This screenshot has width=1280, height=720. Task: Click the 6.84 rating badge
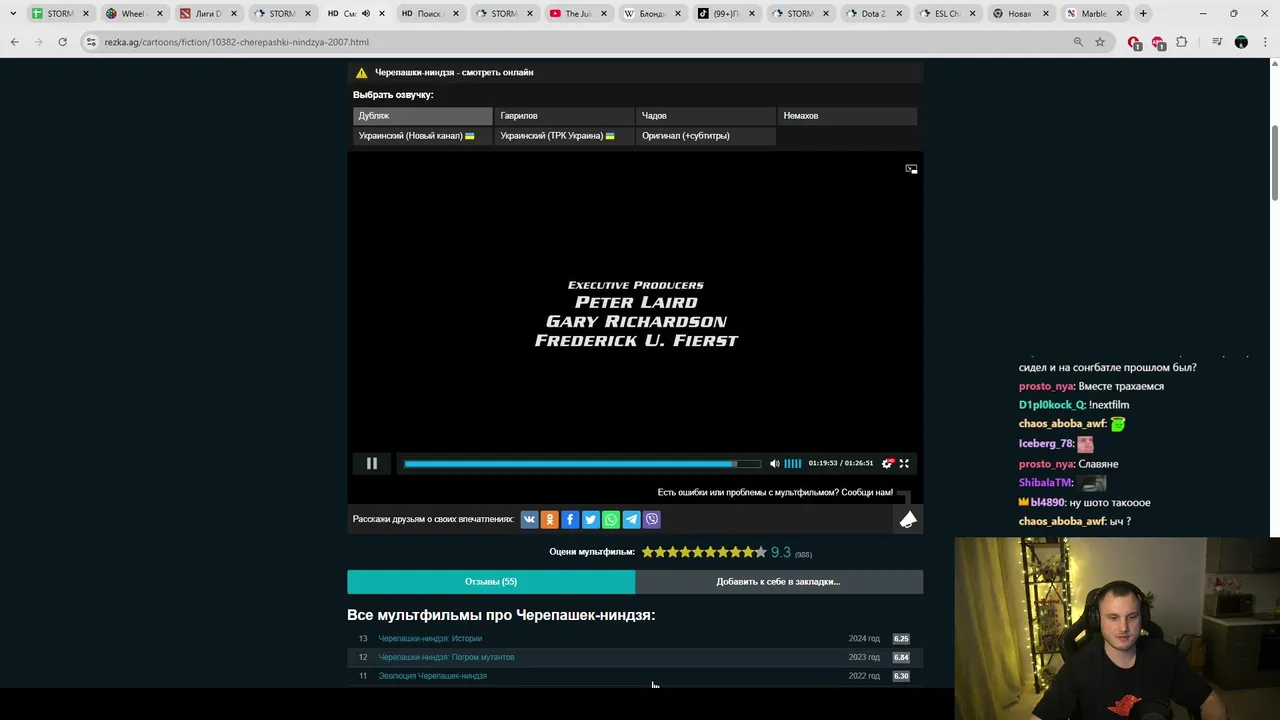pos(901,657)
